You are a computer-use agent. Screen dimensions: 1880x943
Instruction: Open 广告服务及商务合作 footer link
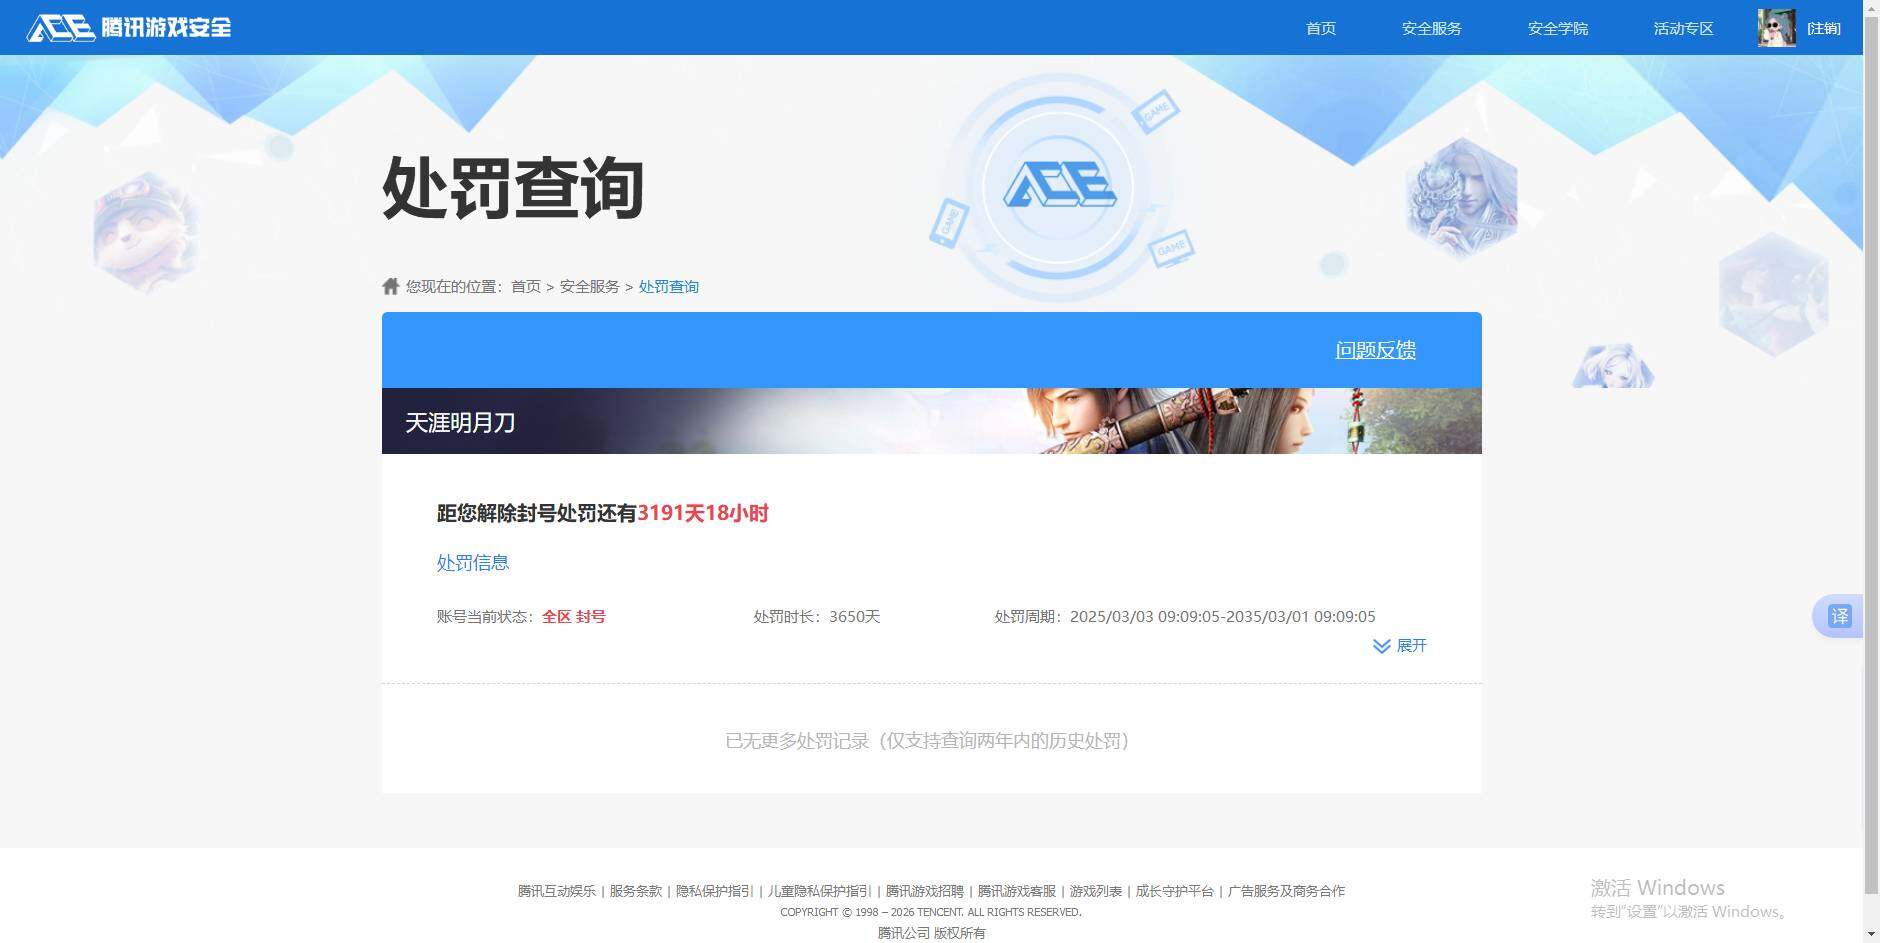[x=1287, y=891]
